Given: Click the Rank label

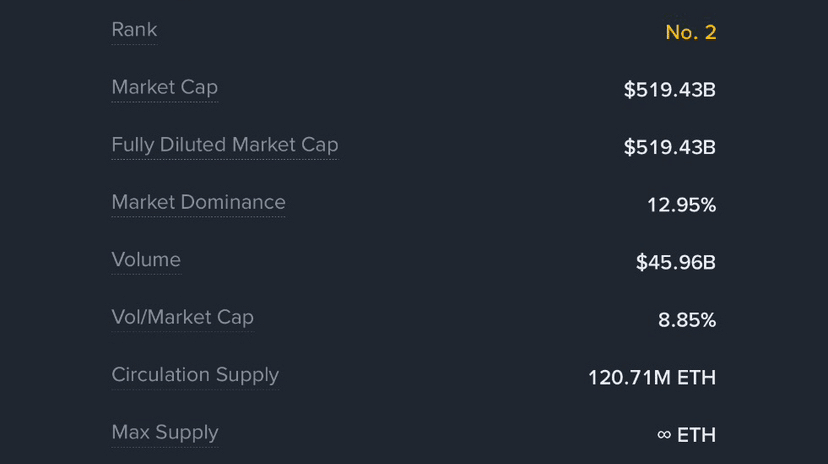Looking at the screenshot, I should click(134, 30).
